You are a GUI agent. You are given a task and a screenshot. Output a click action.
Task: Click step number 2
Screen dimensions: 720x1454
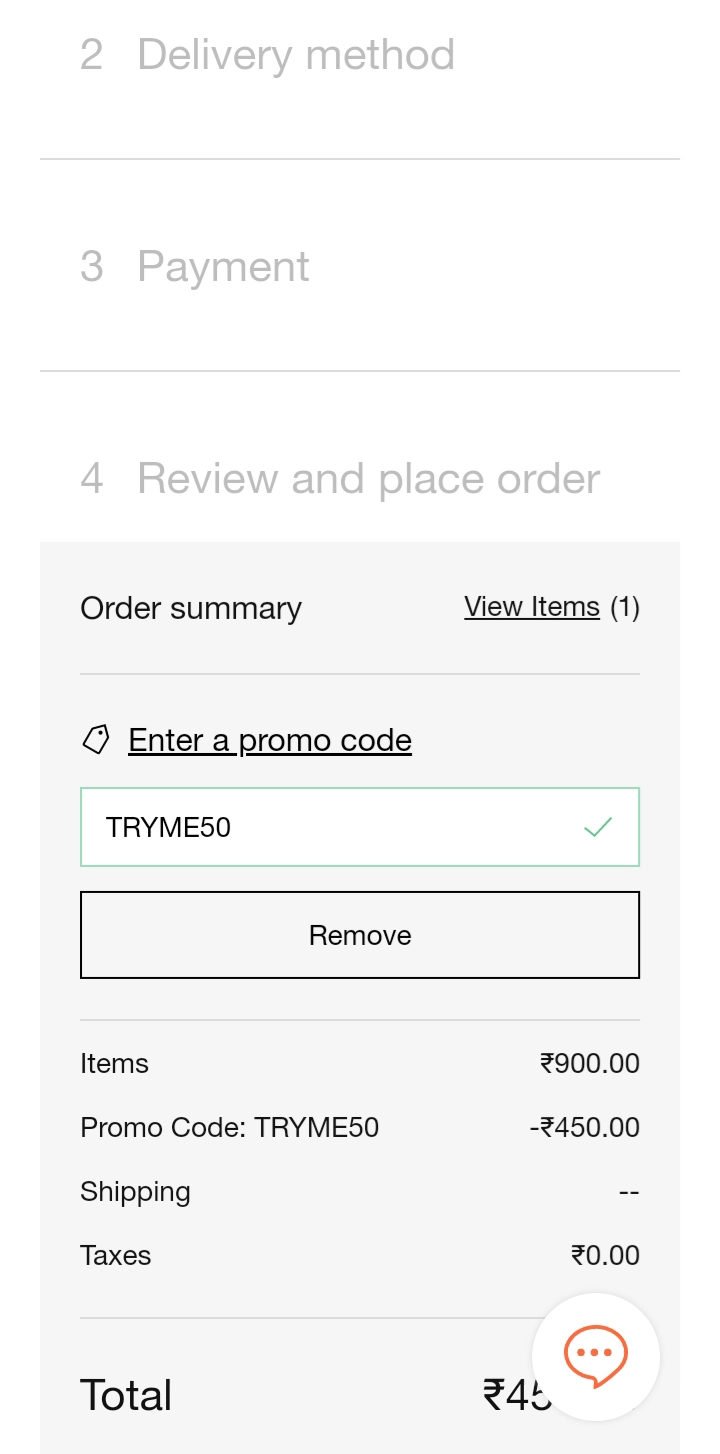(91, 54)
